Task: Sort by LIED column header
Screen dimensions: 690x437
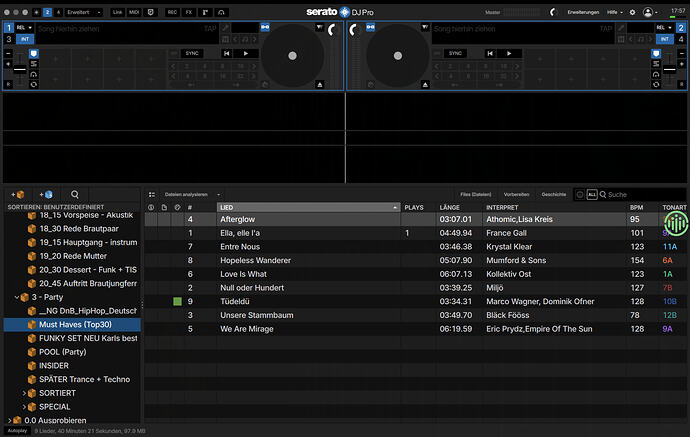Action: point(308,207)
